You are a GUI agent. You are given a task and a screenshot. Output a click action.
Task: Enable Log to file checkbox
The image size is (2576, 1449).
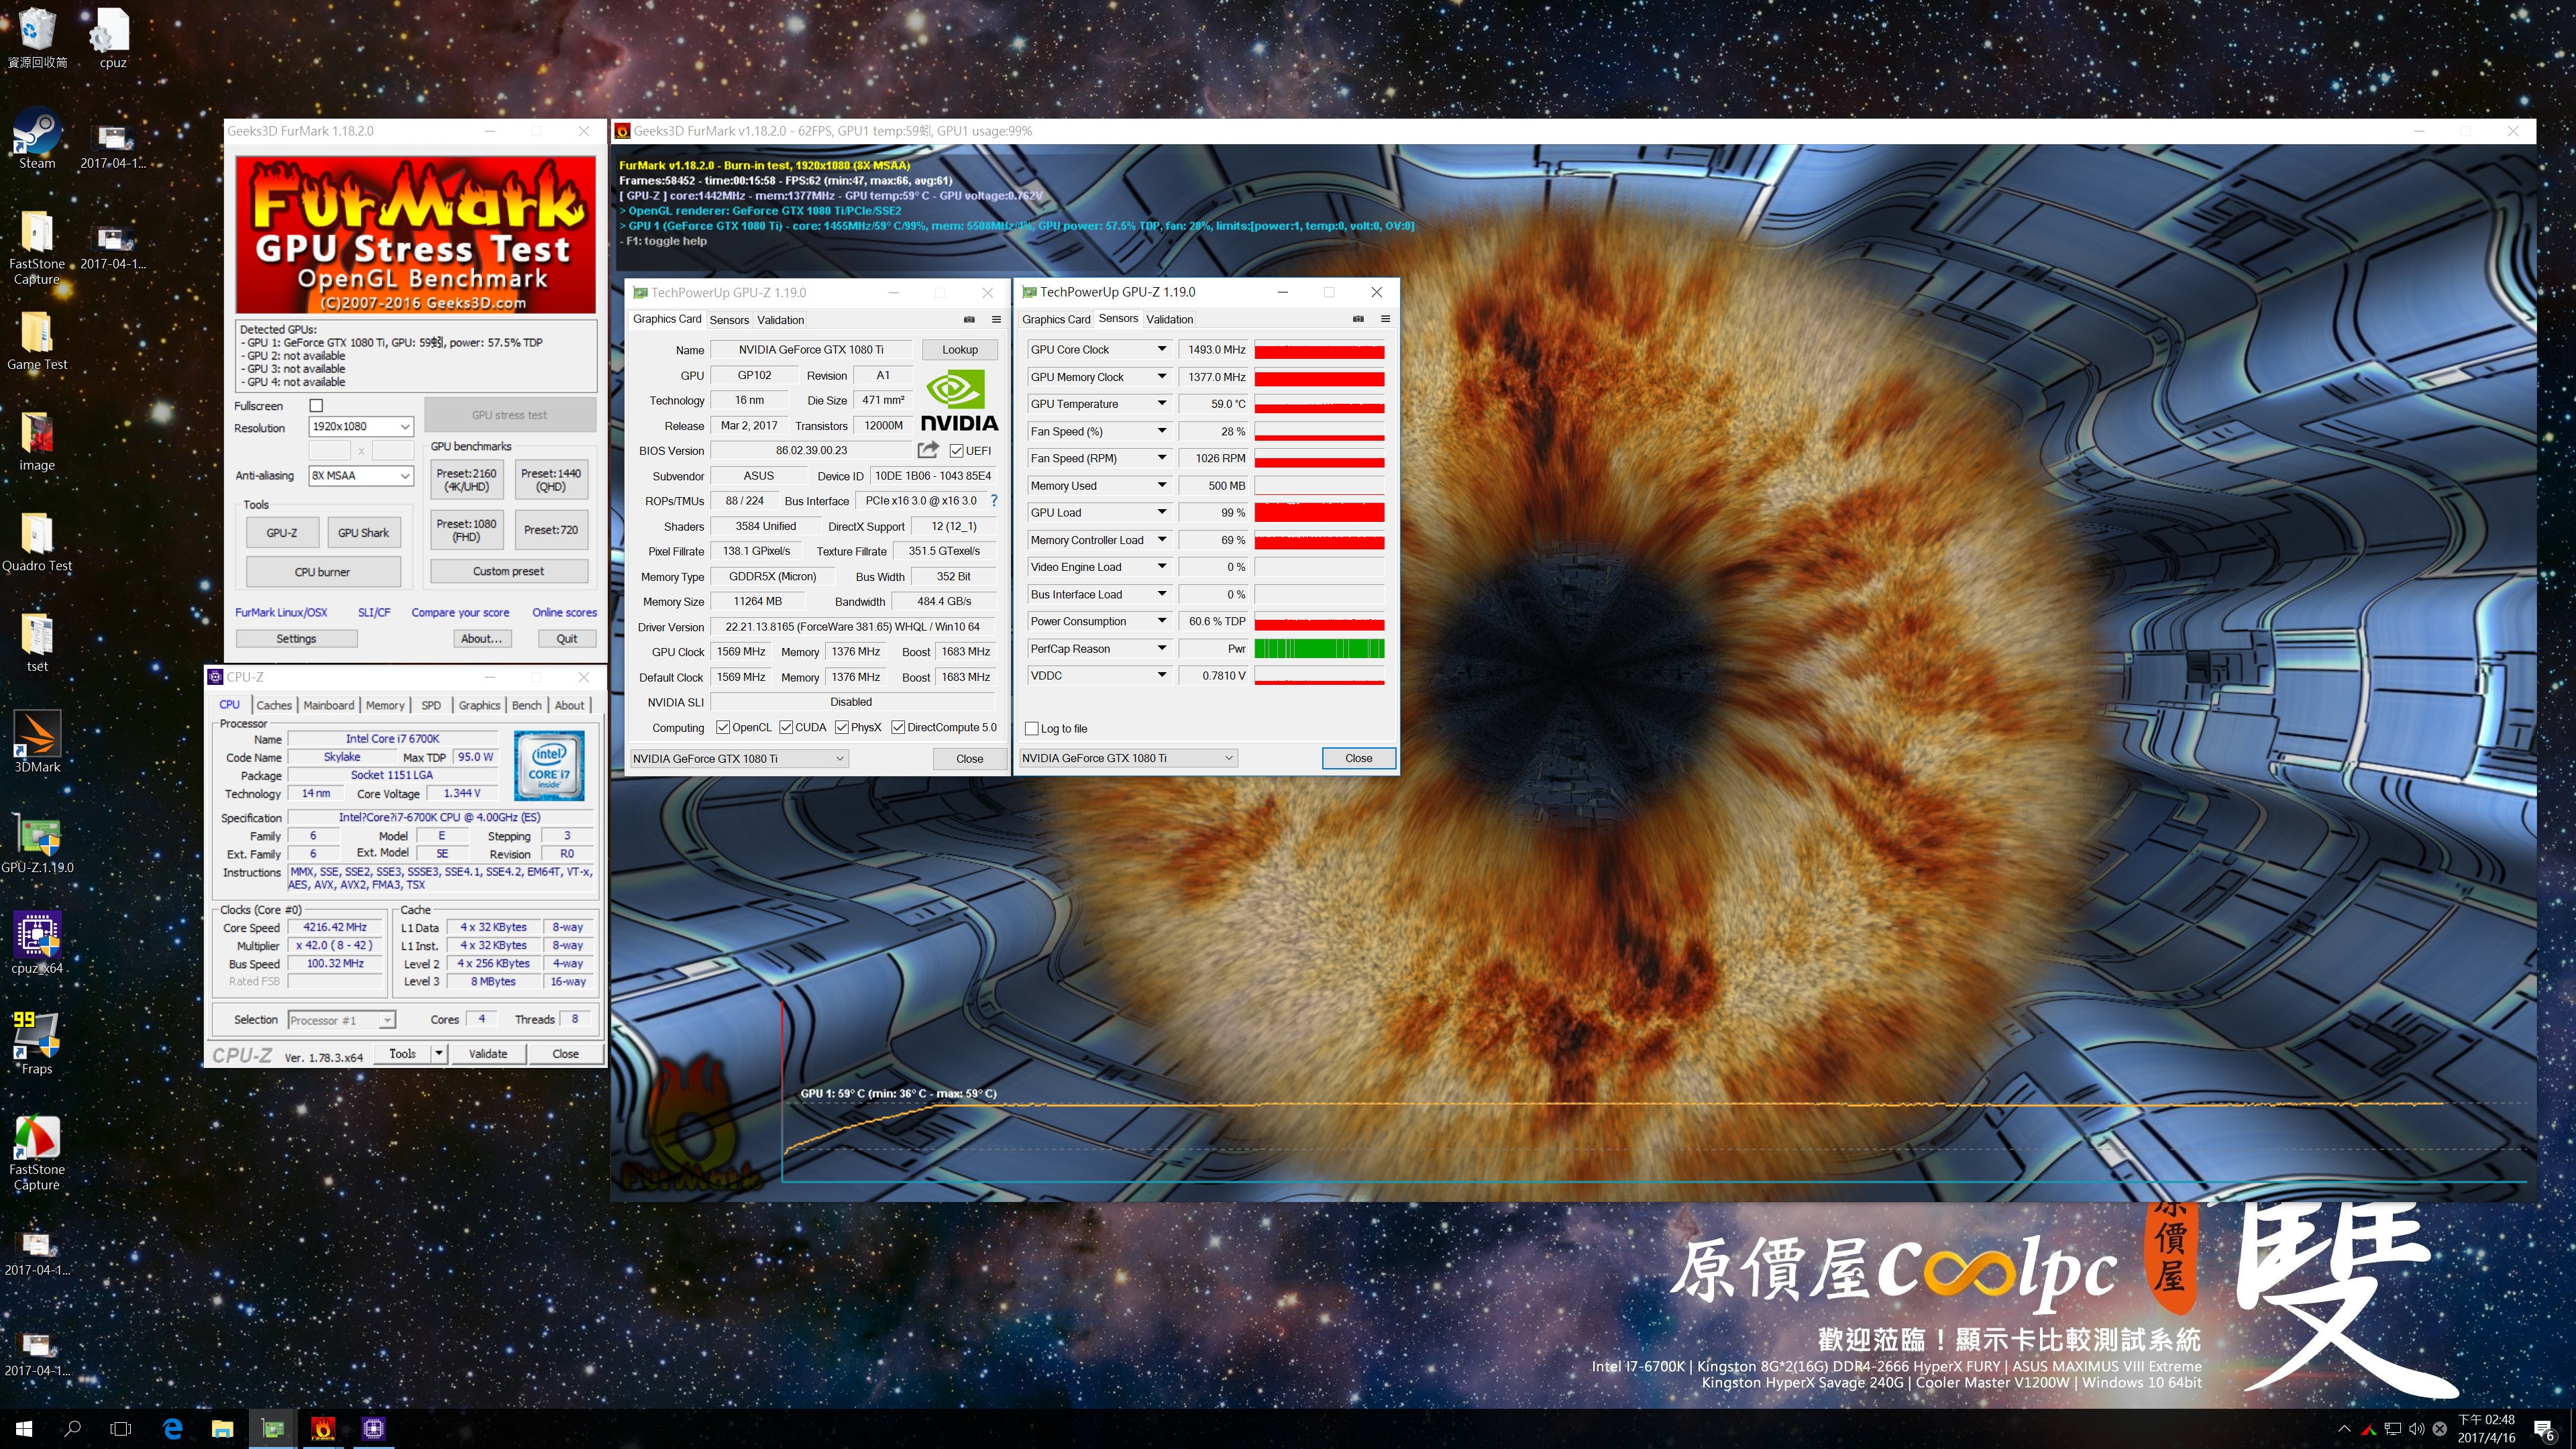click(x=1032, y=728)
